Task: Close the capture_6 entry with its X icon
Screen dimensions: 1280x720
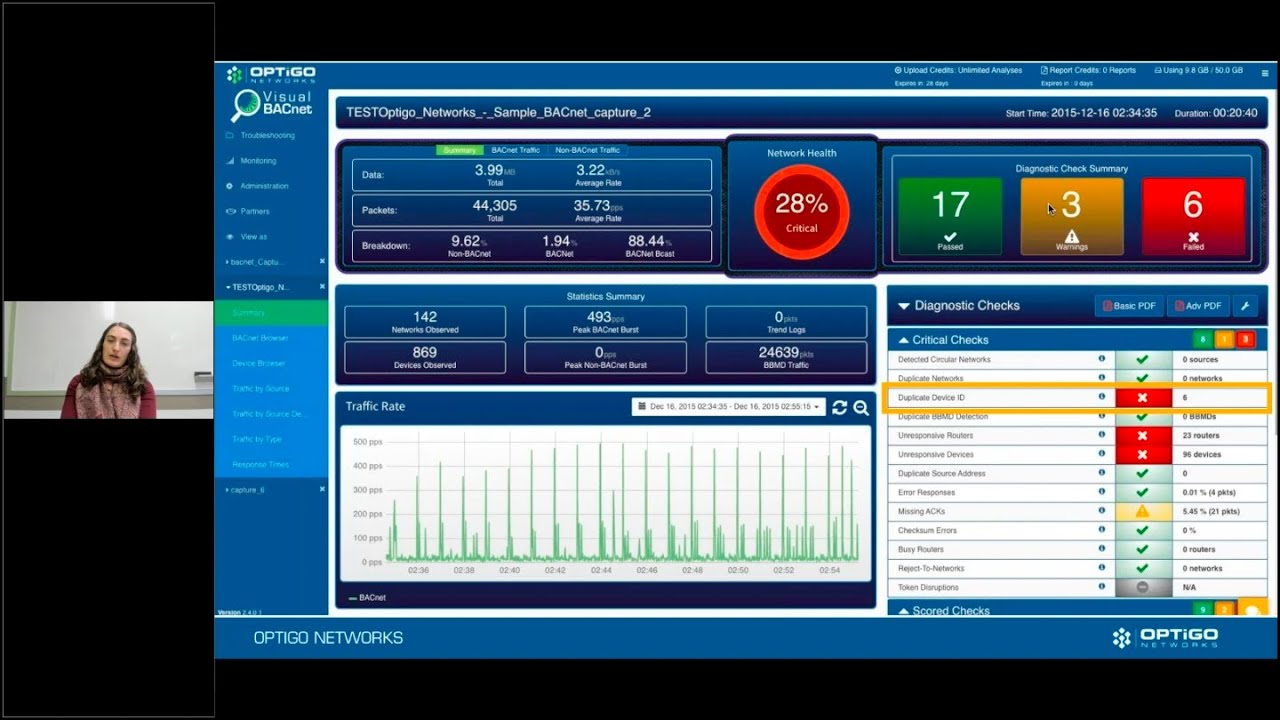Action: 322,490
